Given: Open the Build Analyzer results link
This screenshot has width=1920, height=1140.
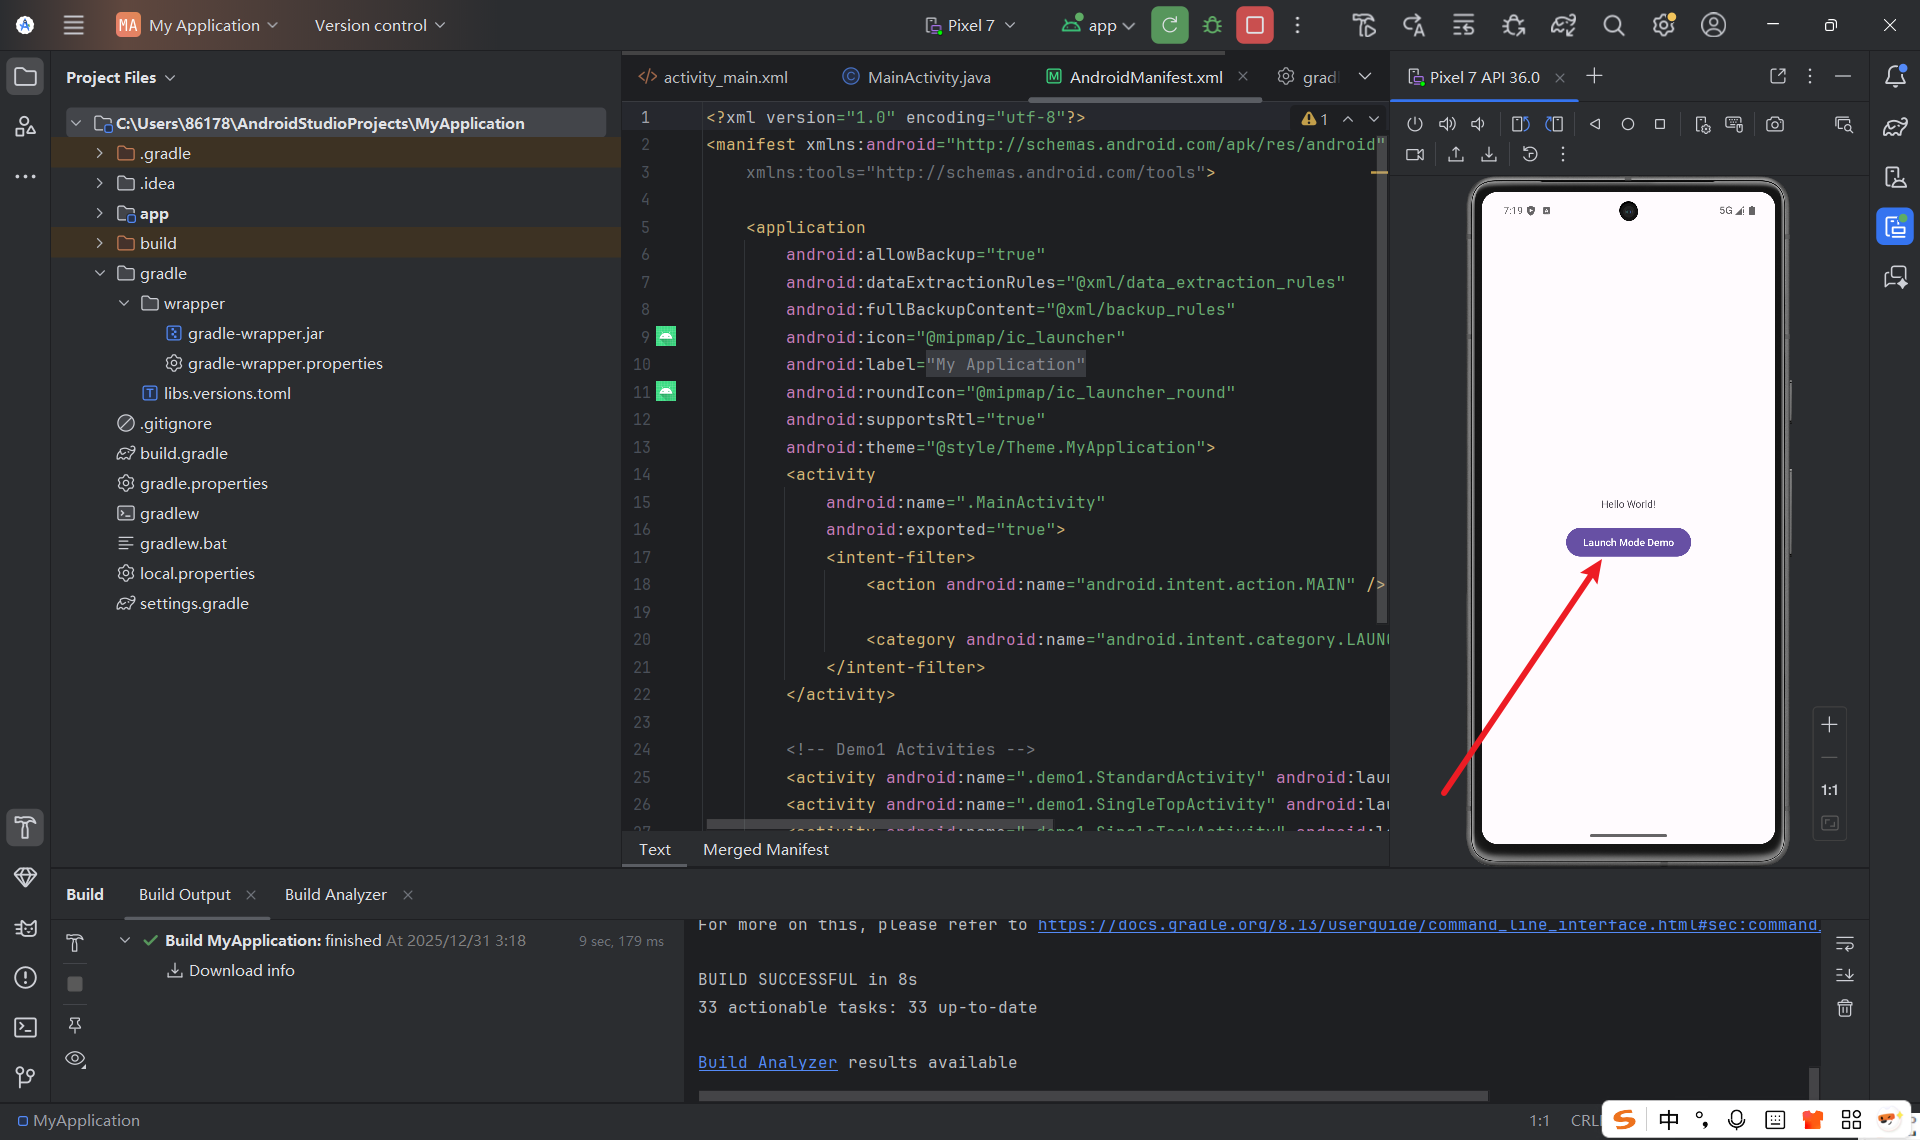Looking at the screenshot, I should coord(767,1062).
